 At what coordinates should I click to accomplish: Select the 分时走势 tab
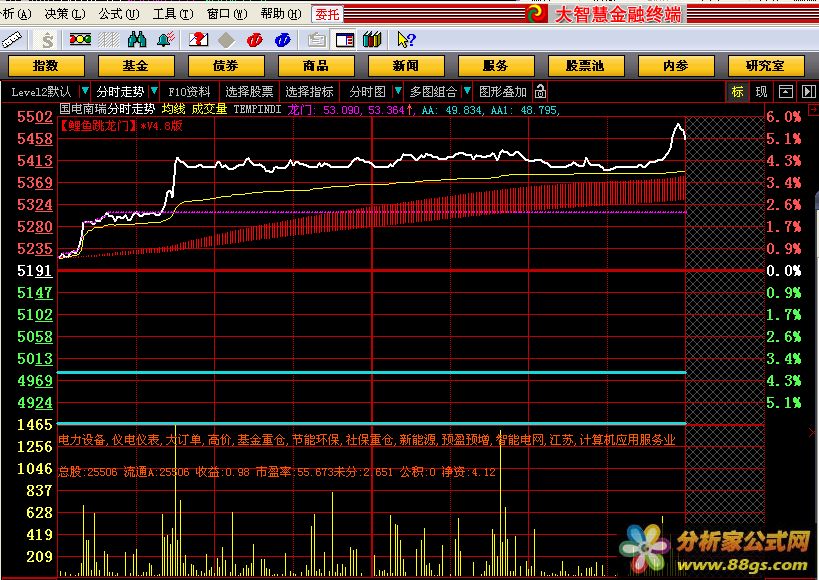pos(120,92)
